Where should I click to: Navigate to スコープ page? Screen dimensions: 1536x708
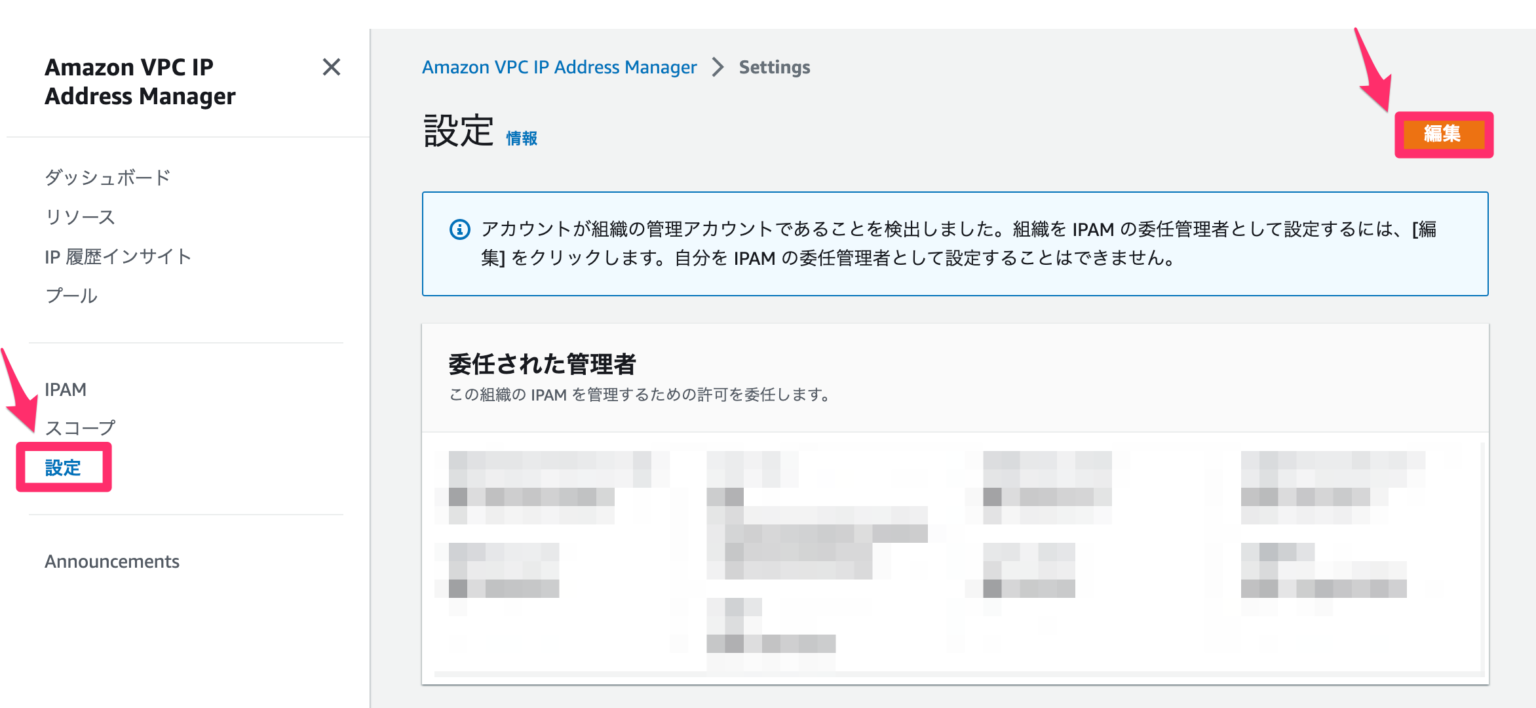[x=78, y=427]
